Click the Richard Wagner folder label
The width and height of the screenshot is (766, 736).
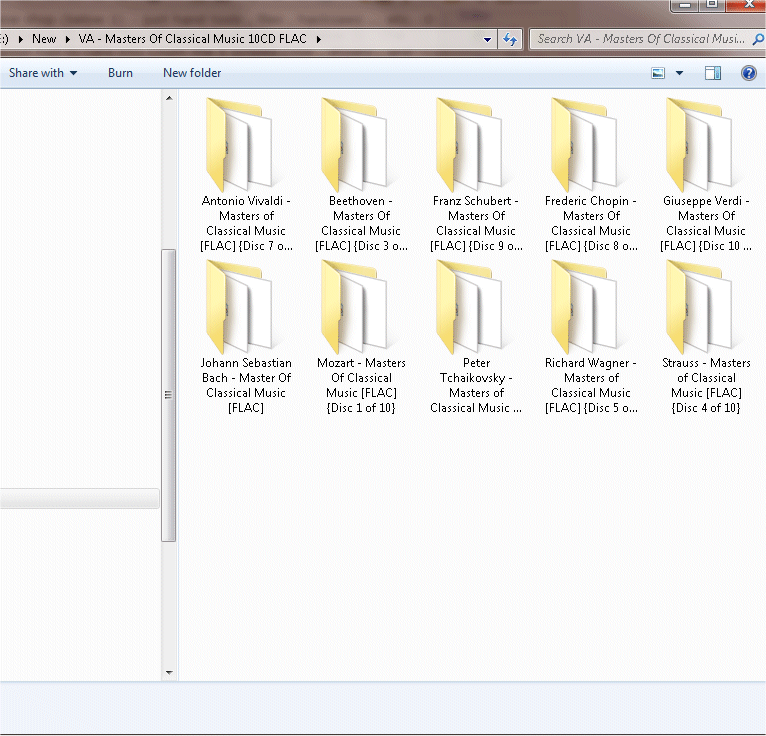tap(591, 385)
